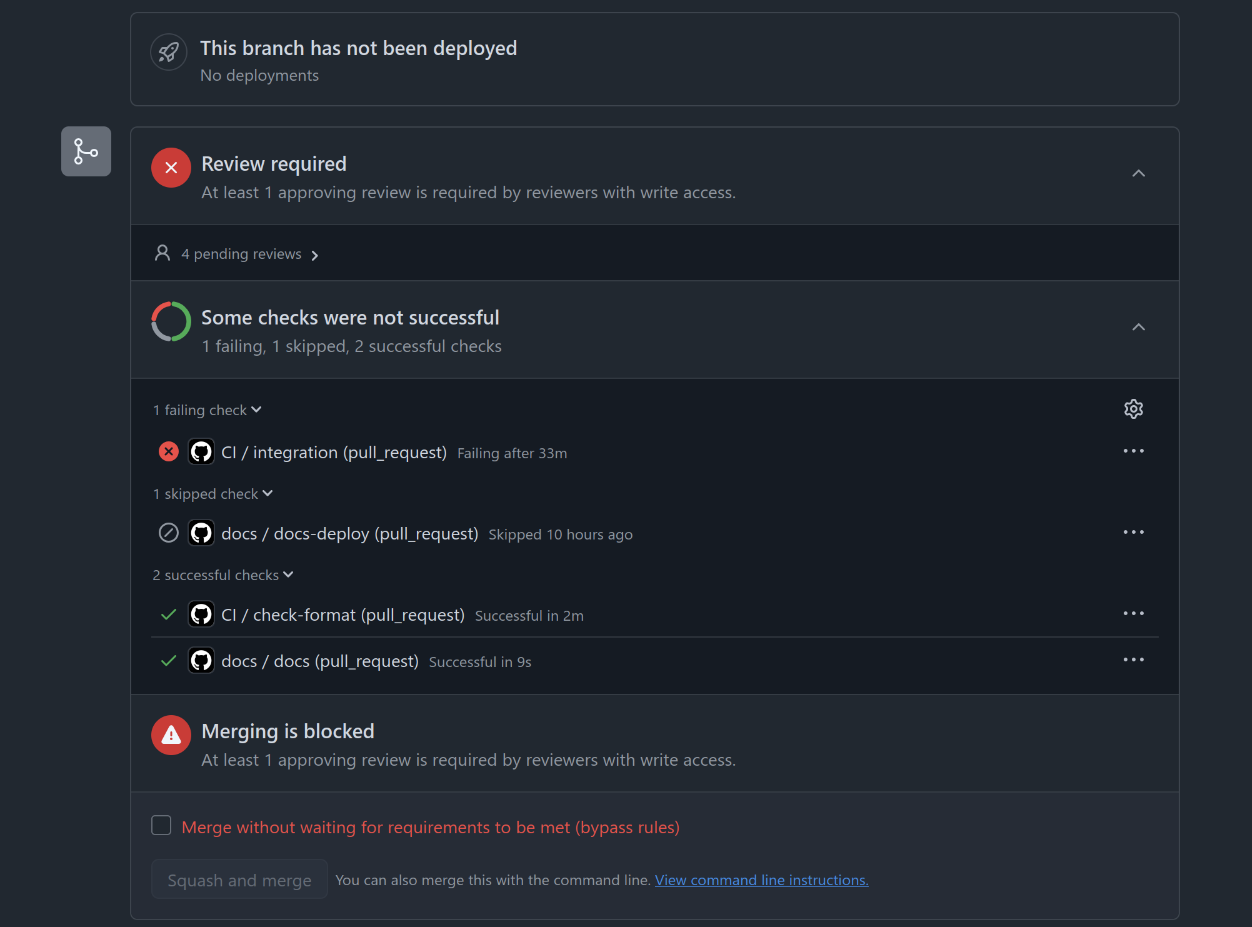Open CI / check-format (pull_request) check
The height and width of the screenshot is (927, 1252).
[343, 615]
